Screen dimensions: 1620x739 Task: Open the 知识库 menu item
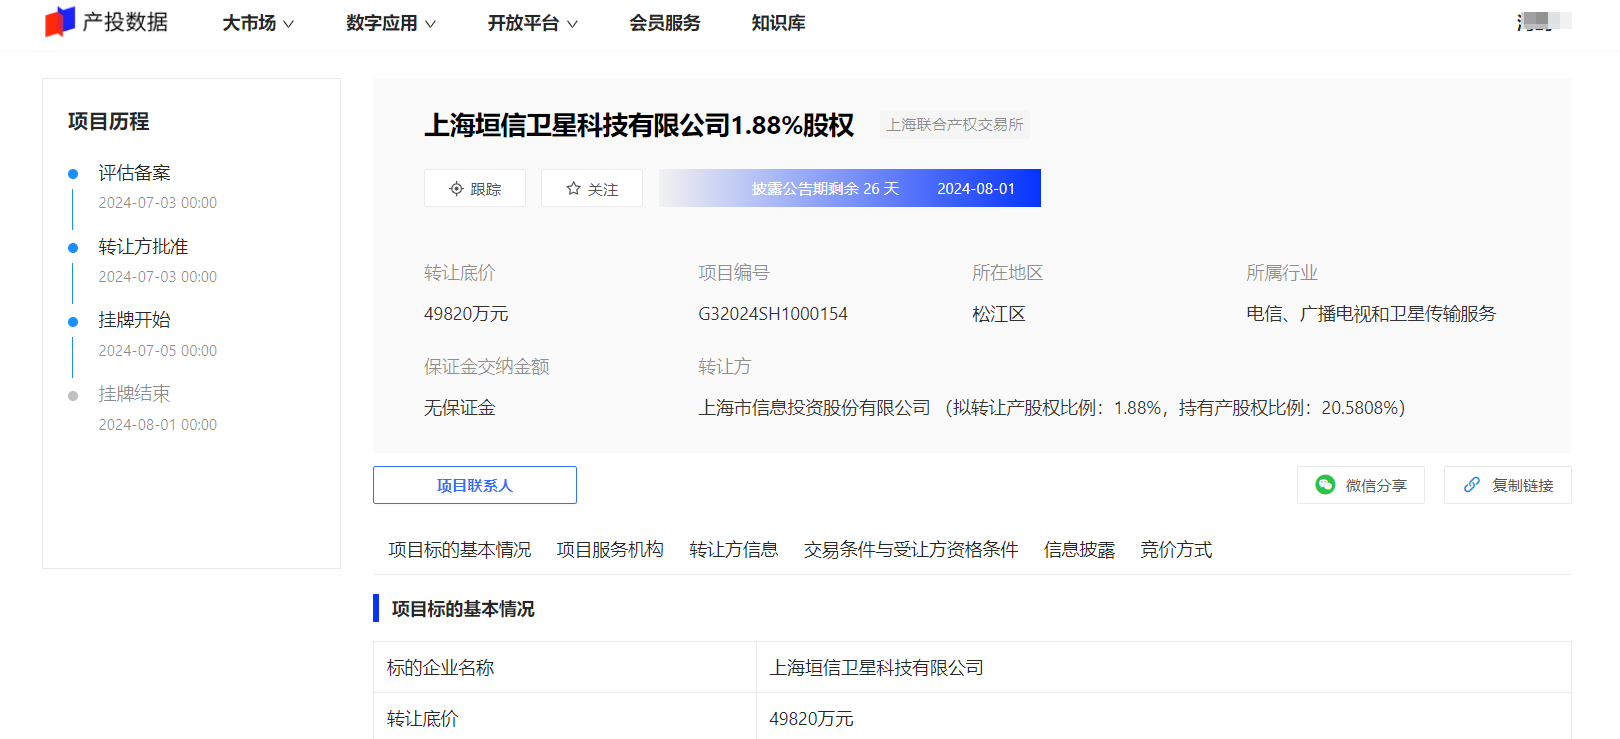pyautogui.click(x=778, y=23)
